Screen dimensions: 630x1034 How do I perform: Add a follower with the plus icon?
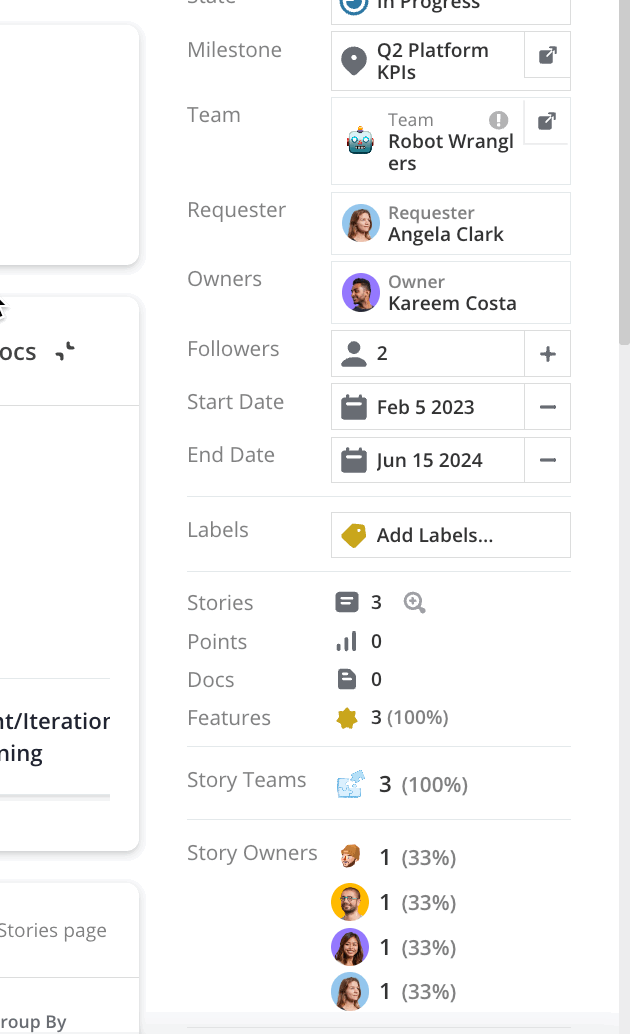547,354
